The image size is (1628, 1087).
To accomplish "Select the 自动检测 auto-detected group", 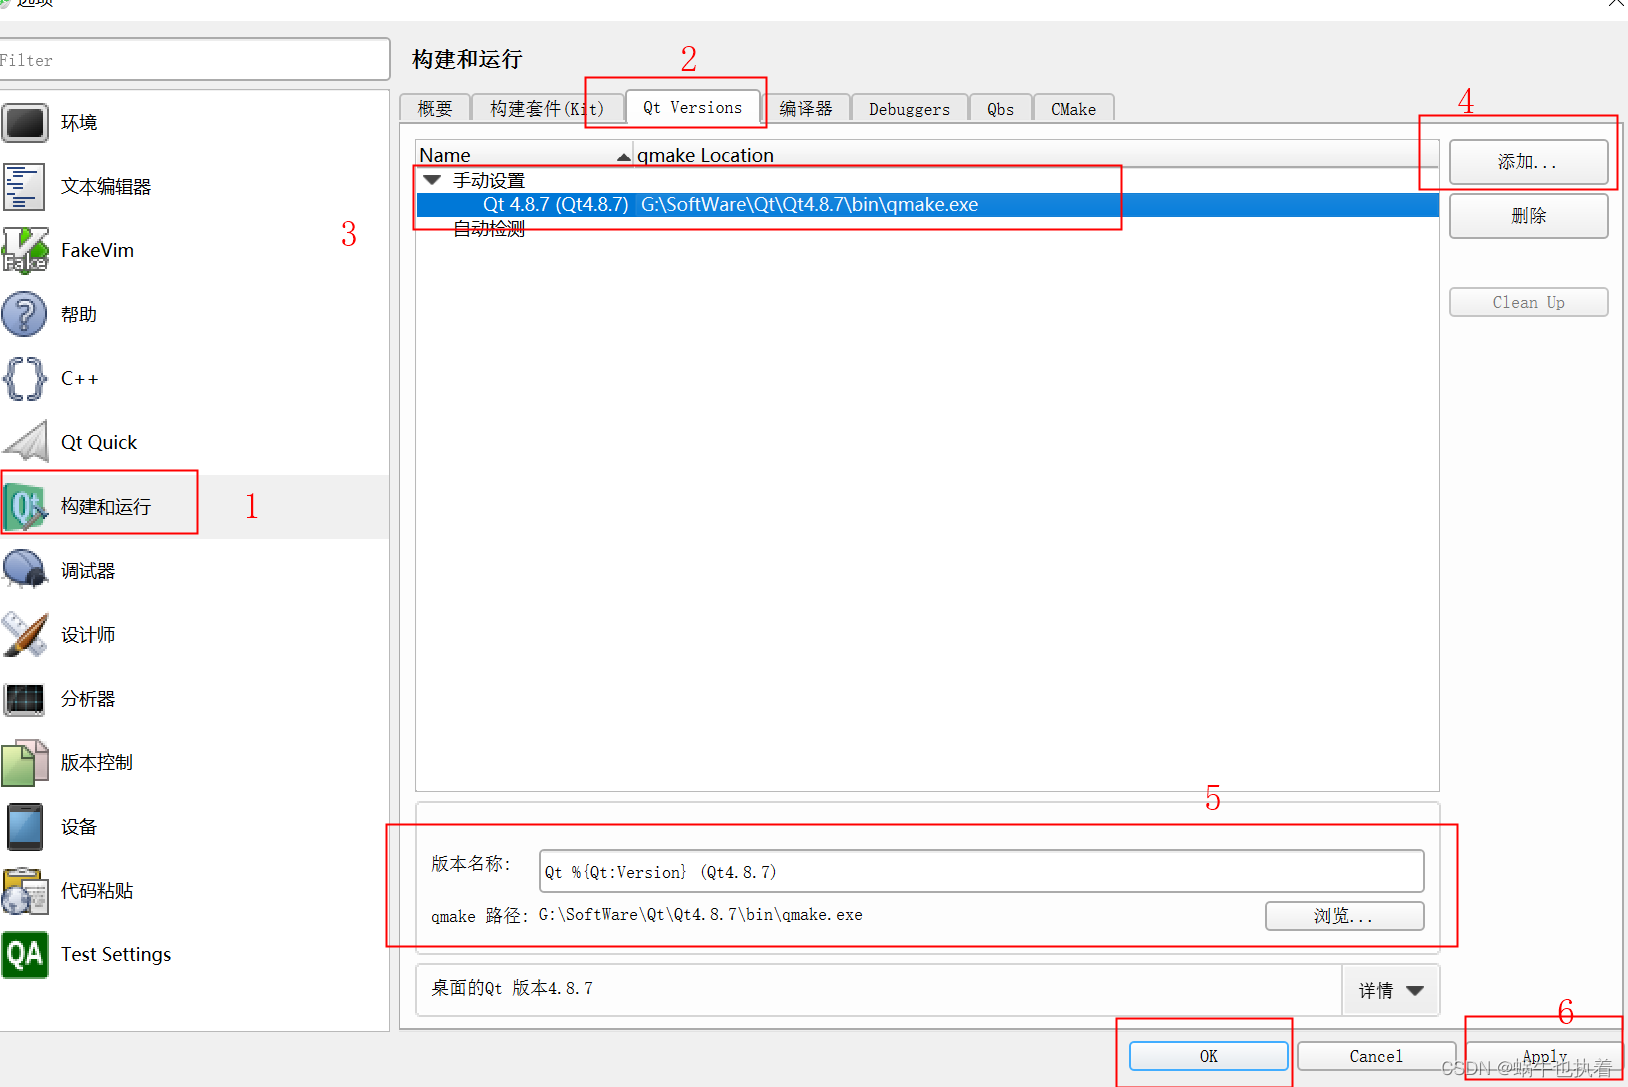I will [x=489, y=229].
